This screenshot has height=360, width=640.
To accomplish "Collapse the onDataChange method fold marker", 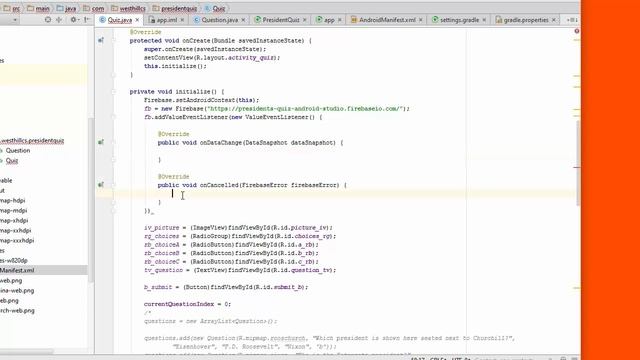I will (x=114, y=142).
